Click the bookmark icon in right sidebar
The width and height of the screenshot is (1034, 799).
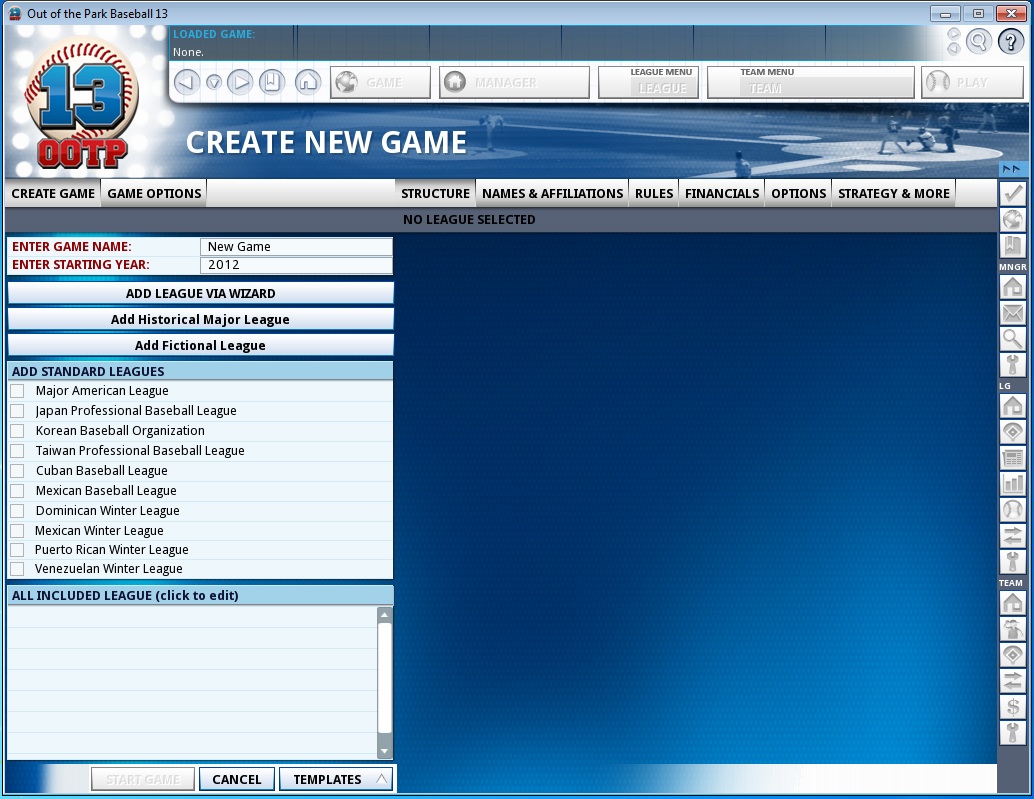1012,246
